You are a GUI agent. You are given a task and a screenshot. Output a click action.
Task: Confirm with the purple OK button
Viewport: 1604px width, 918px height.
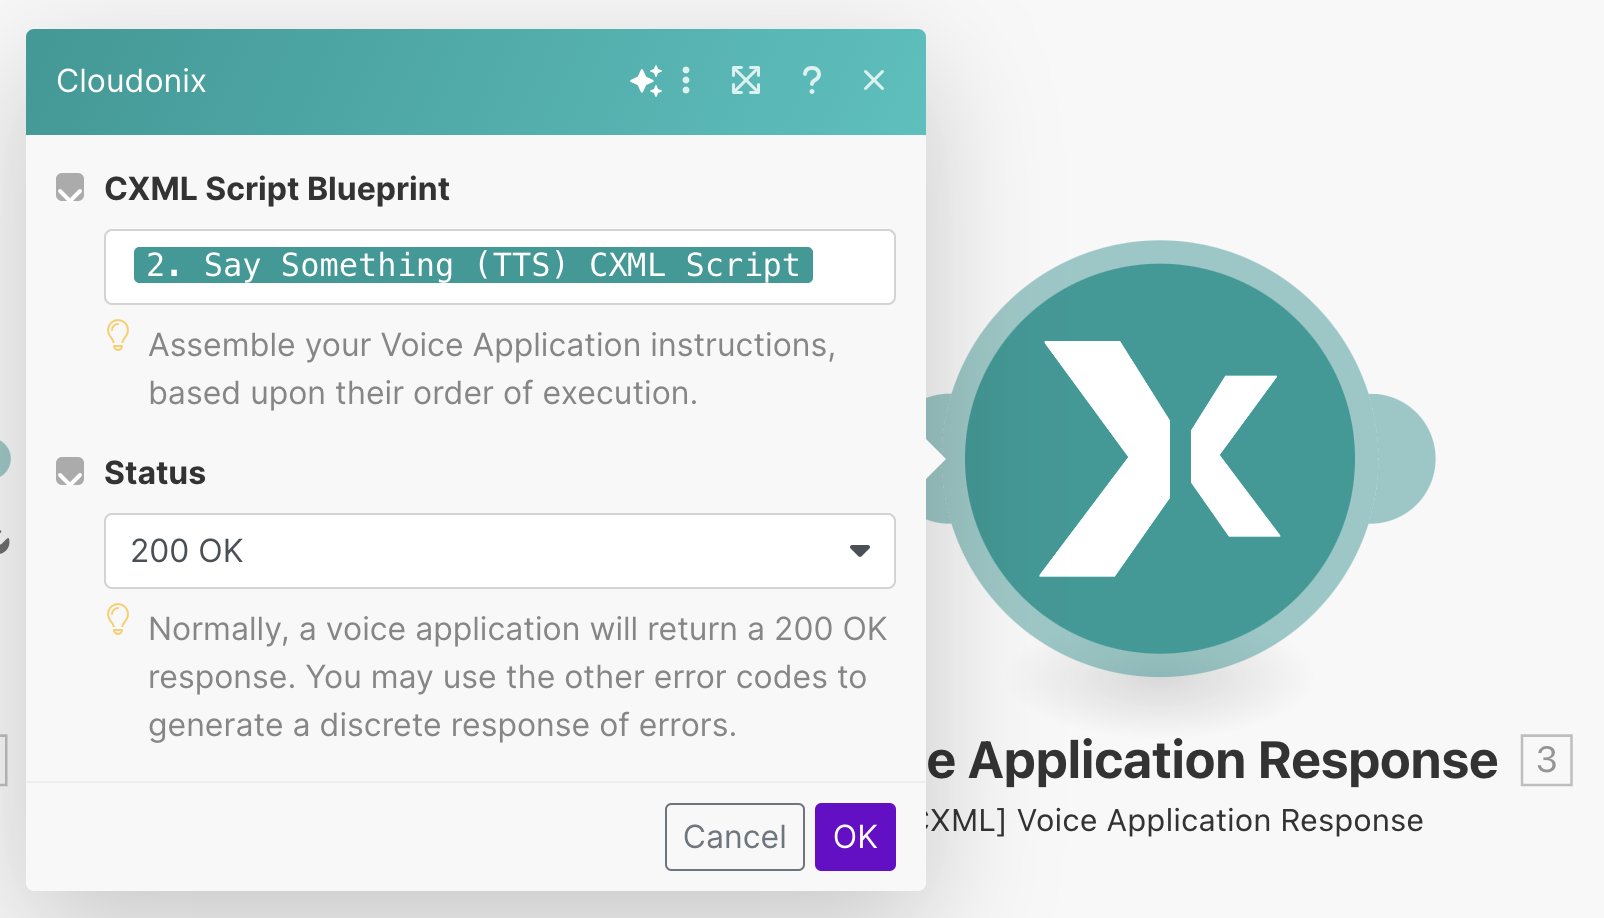point(855,837)
